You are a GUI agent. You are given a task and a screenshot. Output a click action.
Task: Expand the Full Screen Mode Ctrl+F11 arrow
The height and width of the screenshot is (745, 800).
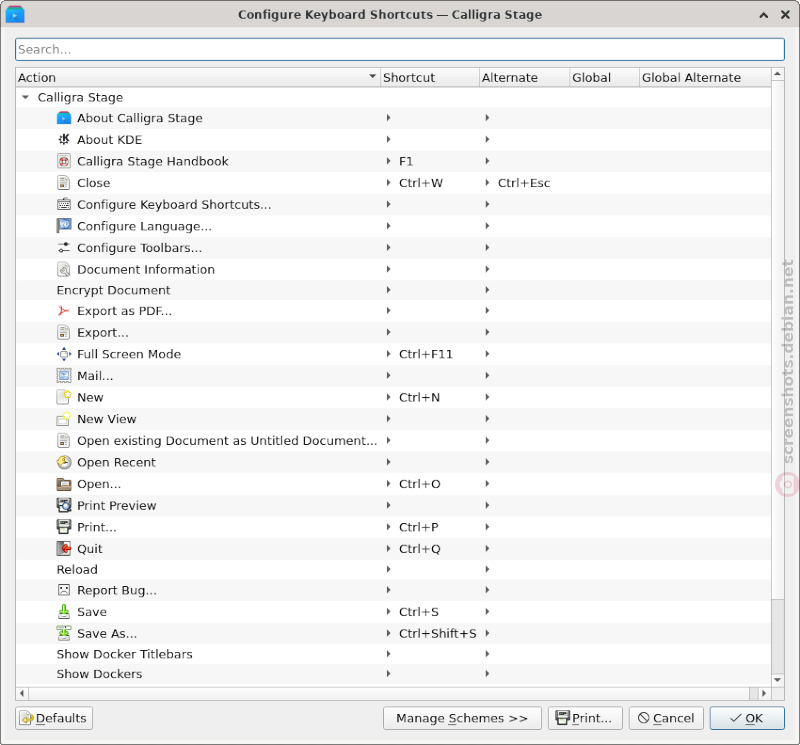coord(389,354)
